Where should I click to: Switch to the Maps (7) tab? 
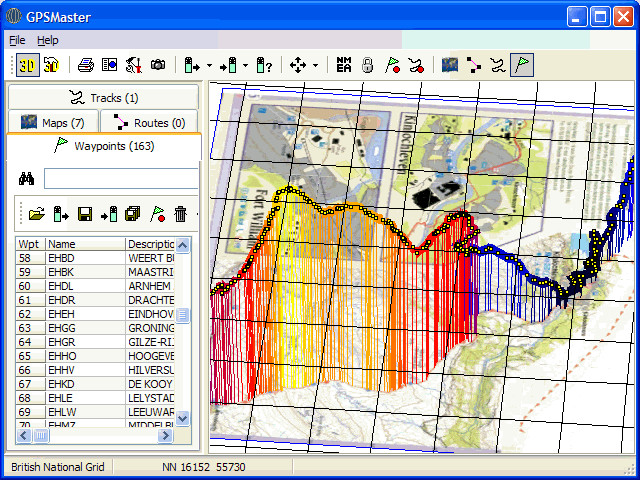[x=53, y=122]
